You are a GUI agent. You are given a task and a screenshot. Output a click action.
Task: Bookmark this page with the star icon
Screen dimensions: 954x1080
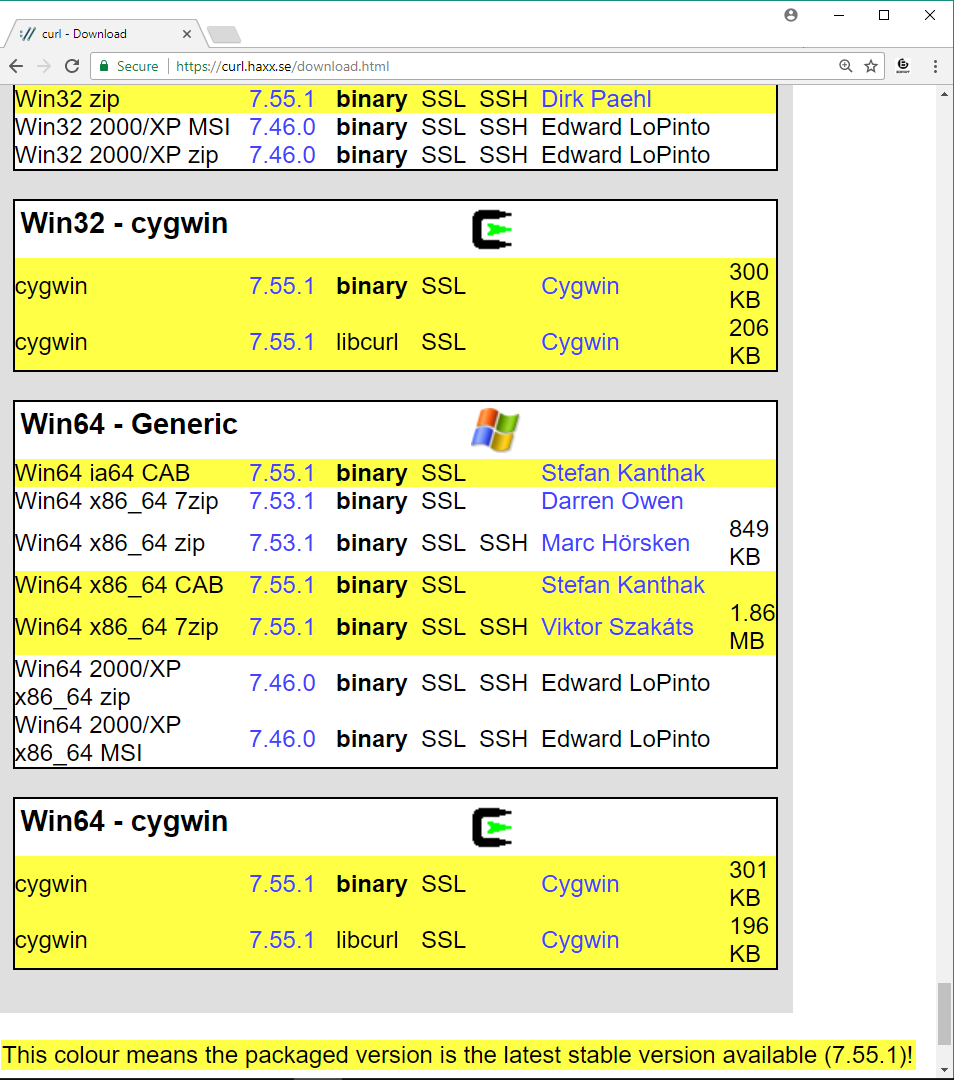[871, 66]
